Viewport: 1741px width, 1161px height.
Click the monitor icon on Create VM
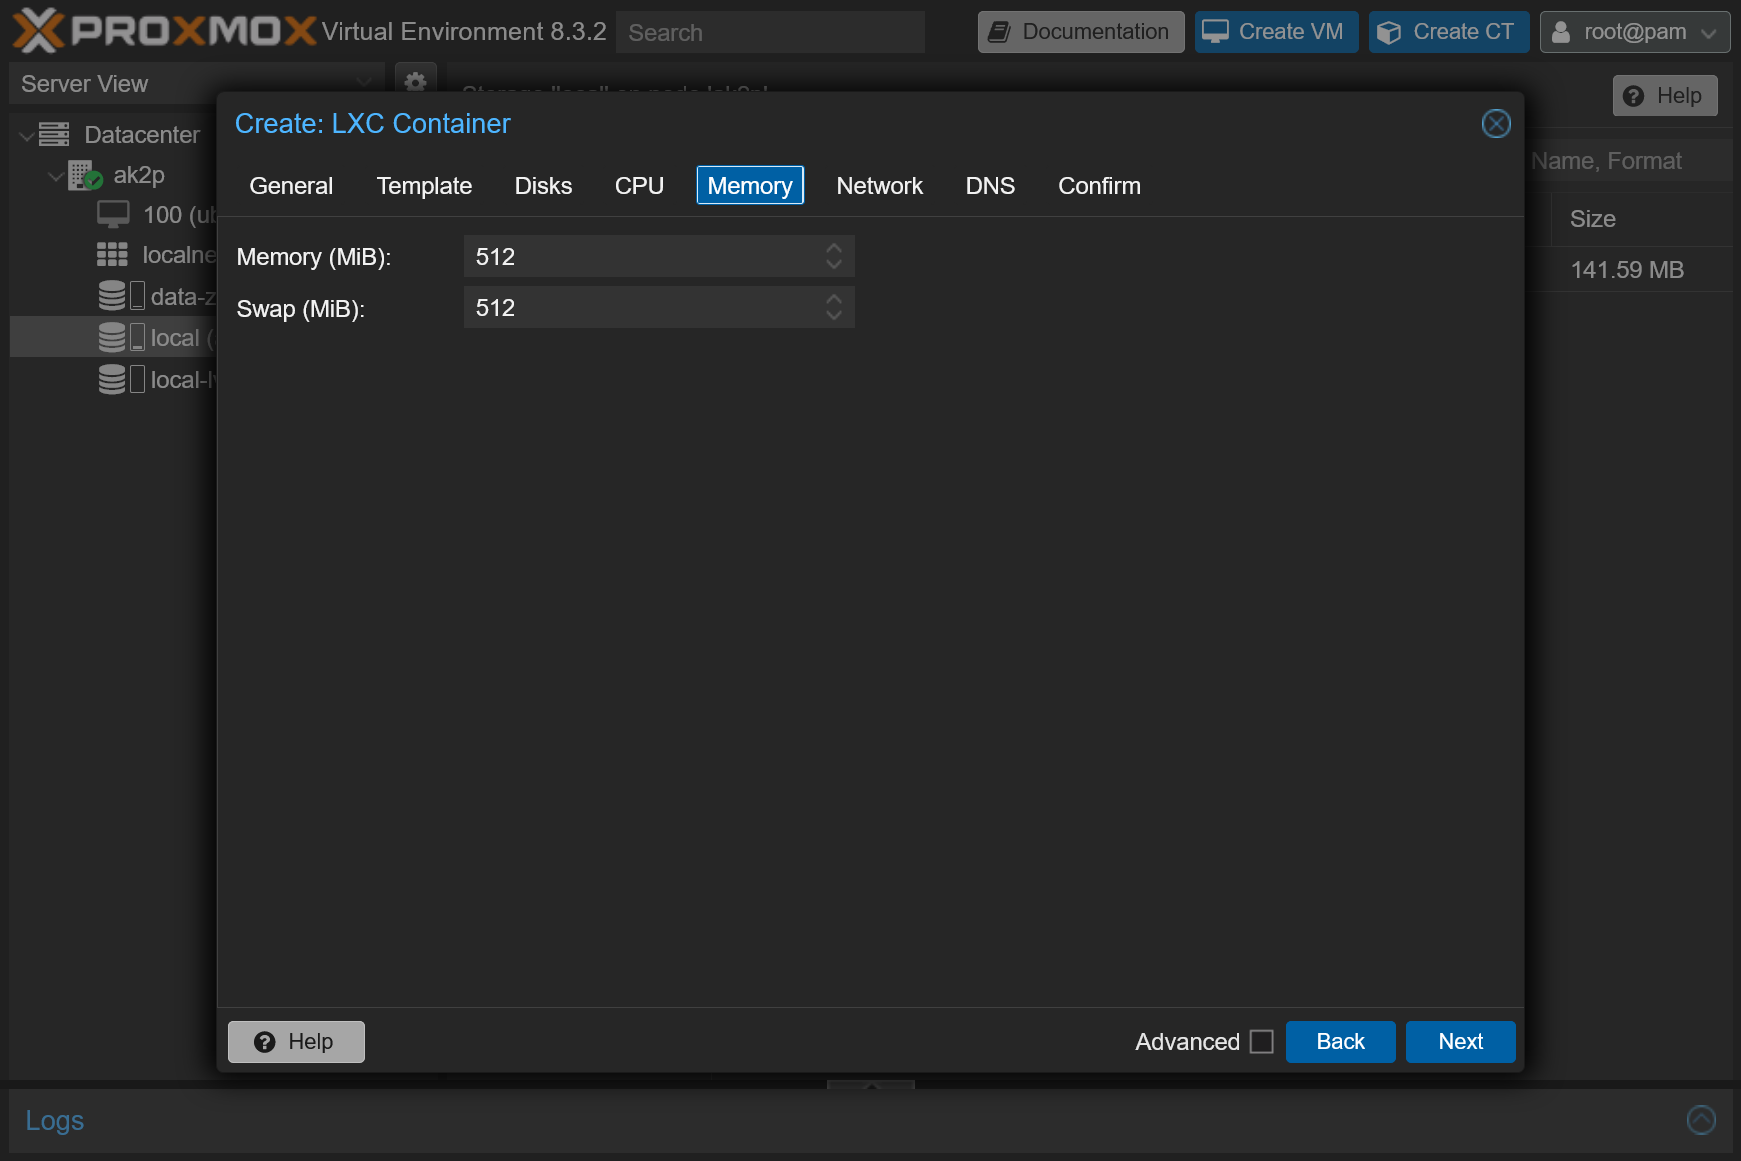tap(1215, 32)
